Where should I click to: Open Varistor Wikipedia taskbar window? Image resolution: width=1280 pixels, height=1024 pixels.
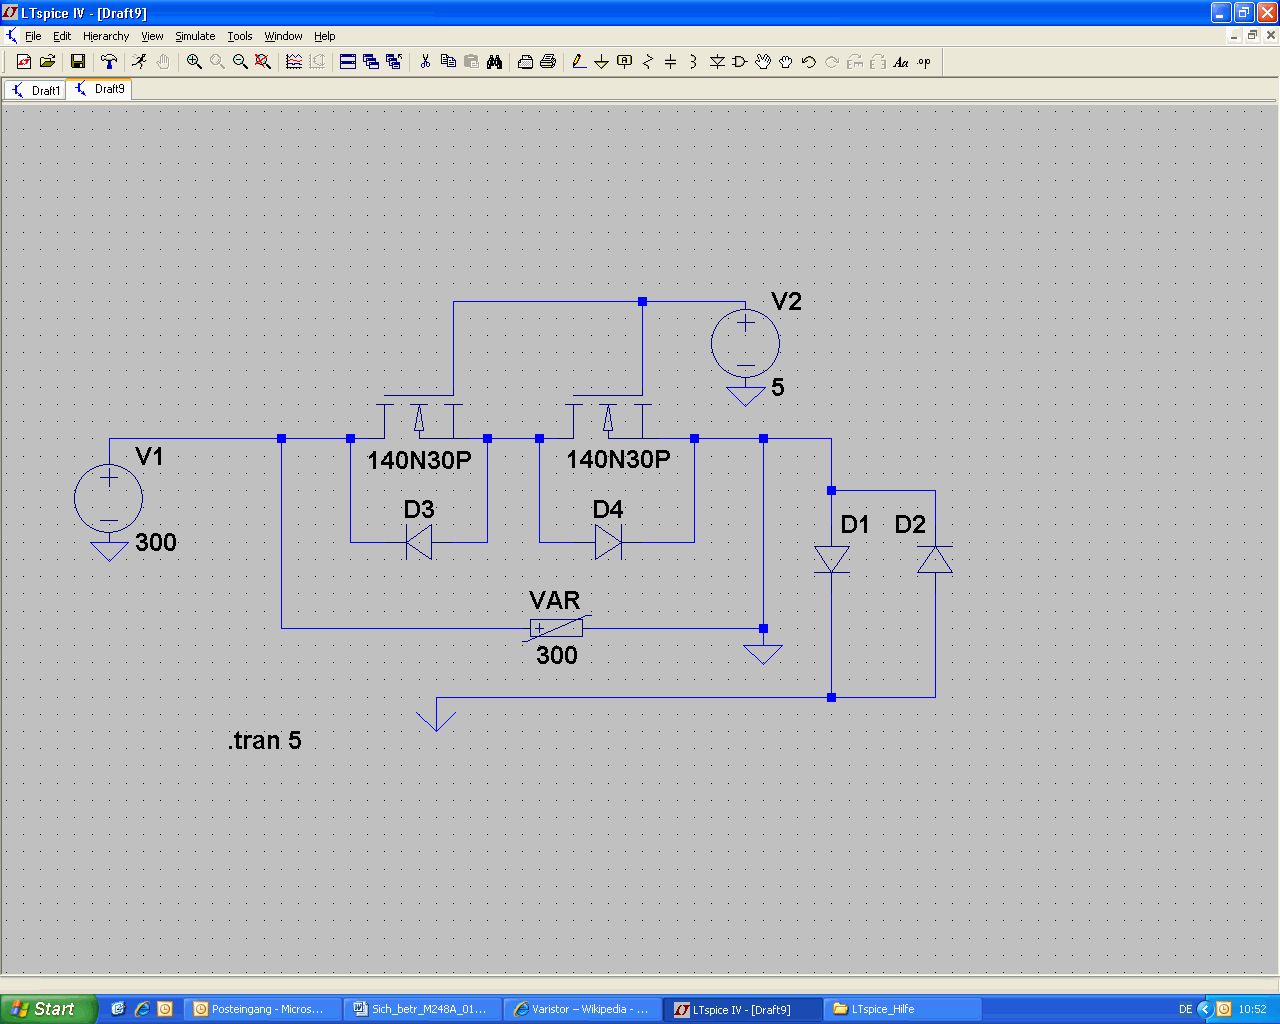pos(580,1009)
